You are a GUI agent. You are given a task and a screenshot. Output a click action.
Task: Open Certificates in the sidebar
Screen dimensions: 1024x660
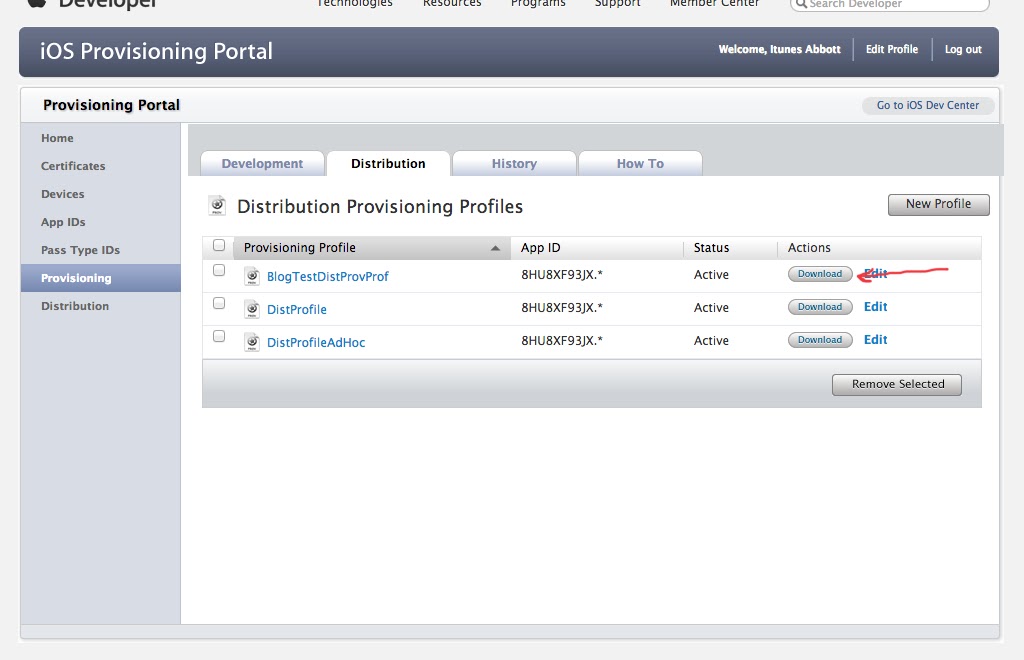click(x=73, y=166)
